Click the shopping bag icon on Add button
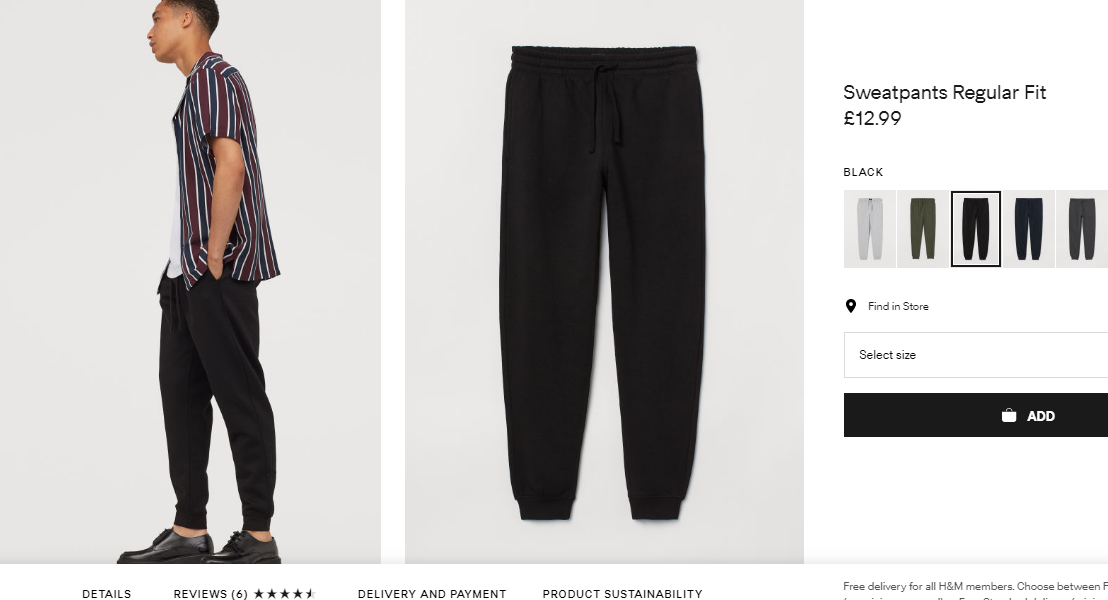 point(1009,416)
